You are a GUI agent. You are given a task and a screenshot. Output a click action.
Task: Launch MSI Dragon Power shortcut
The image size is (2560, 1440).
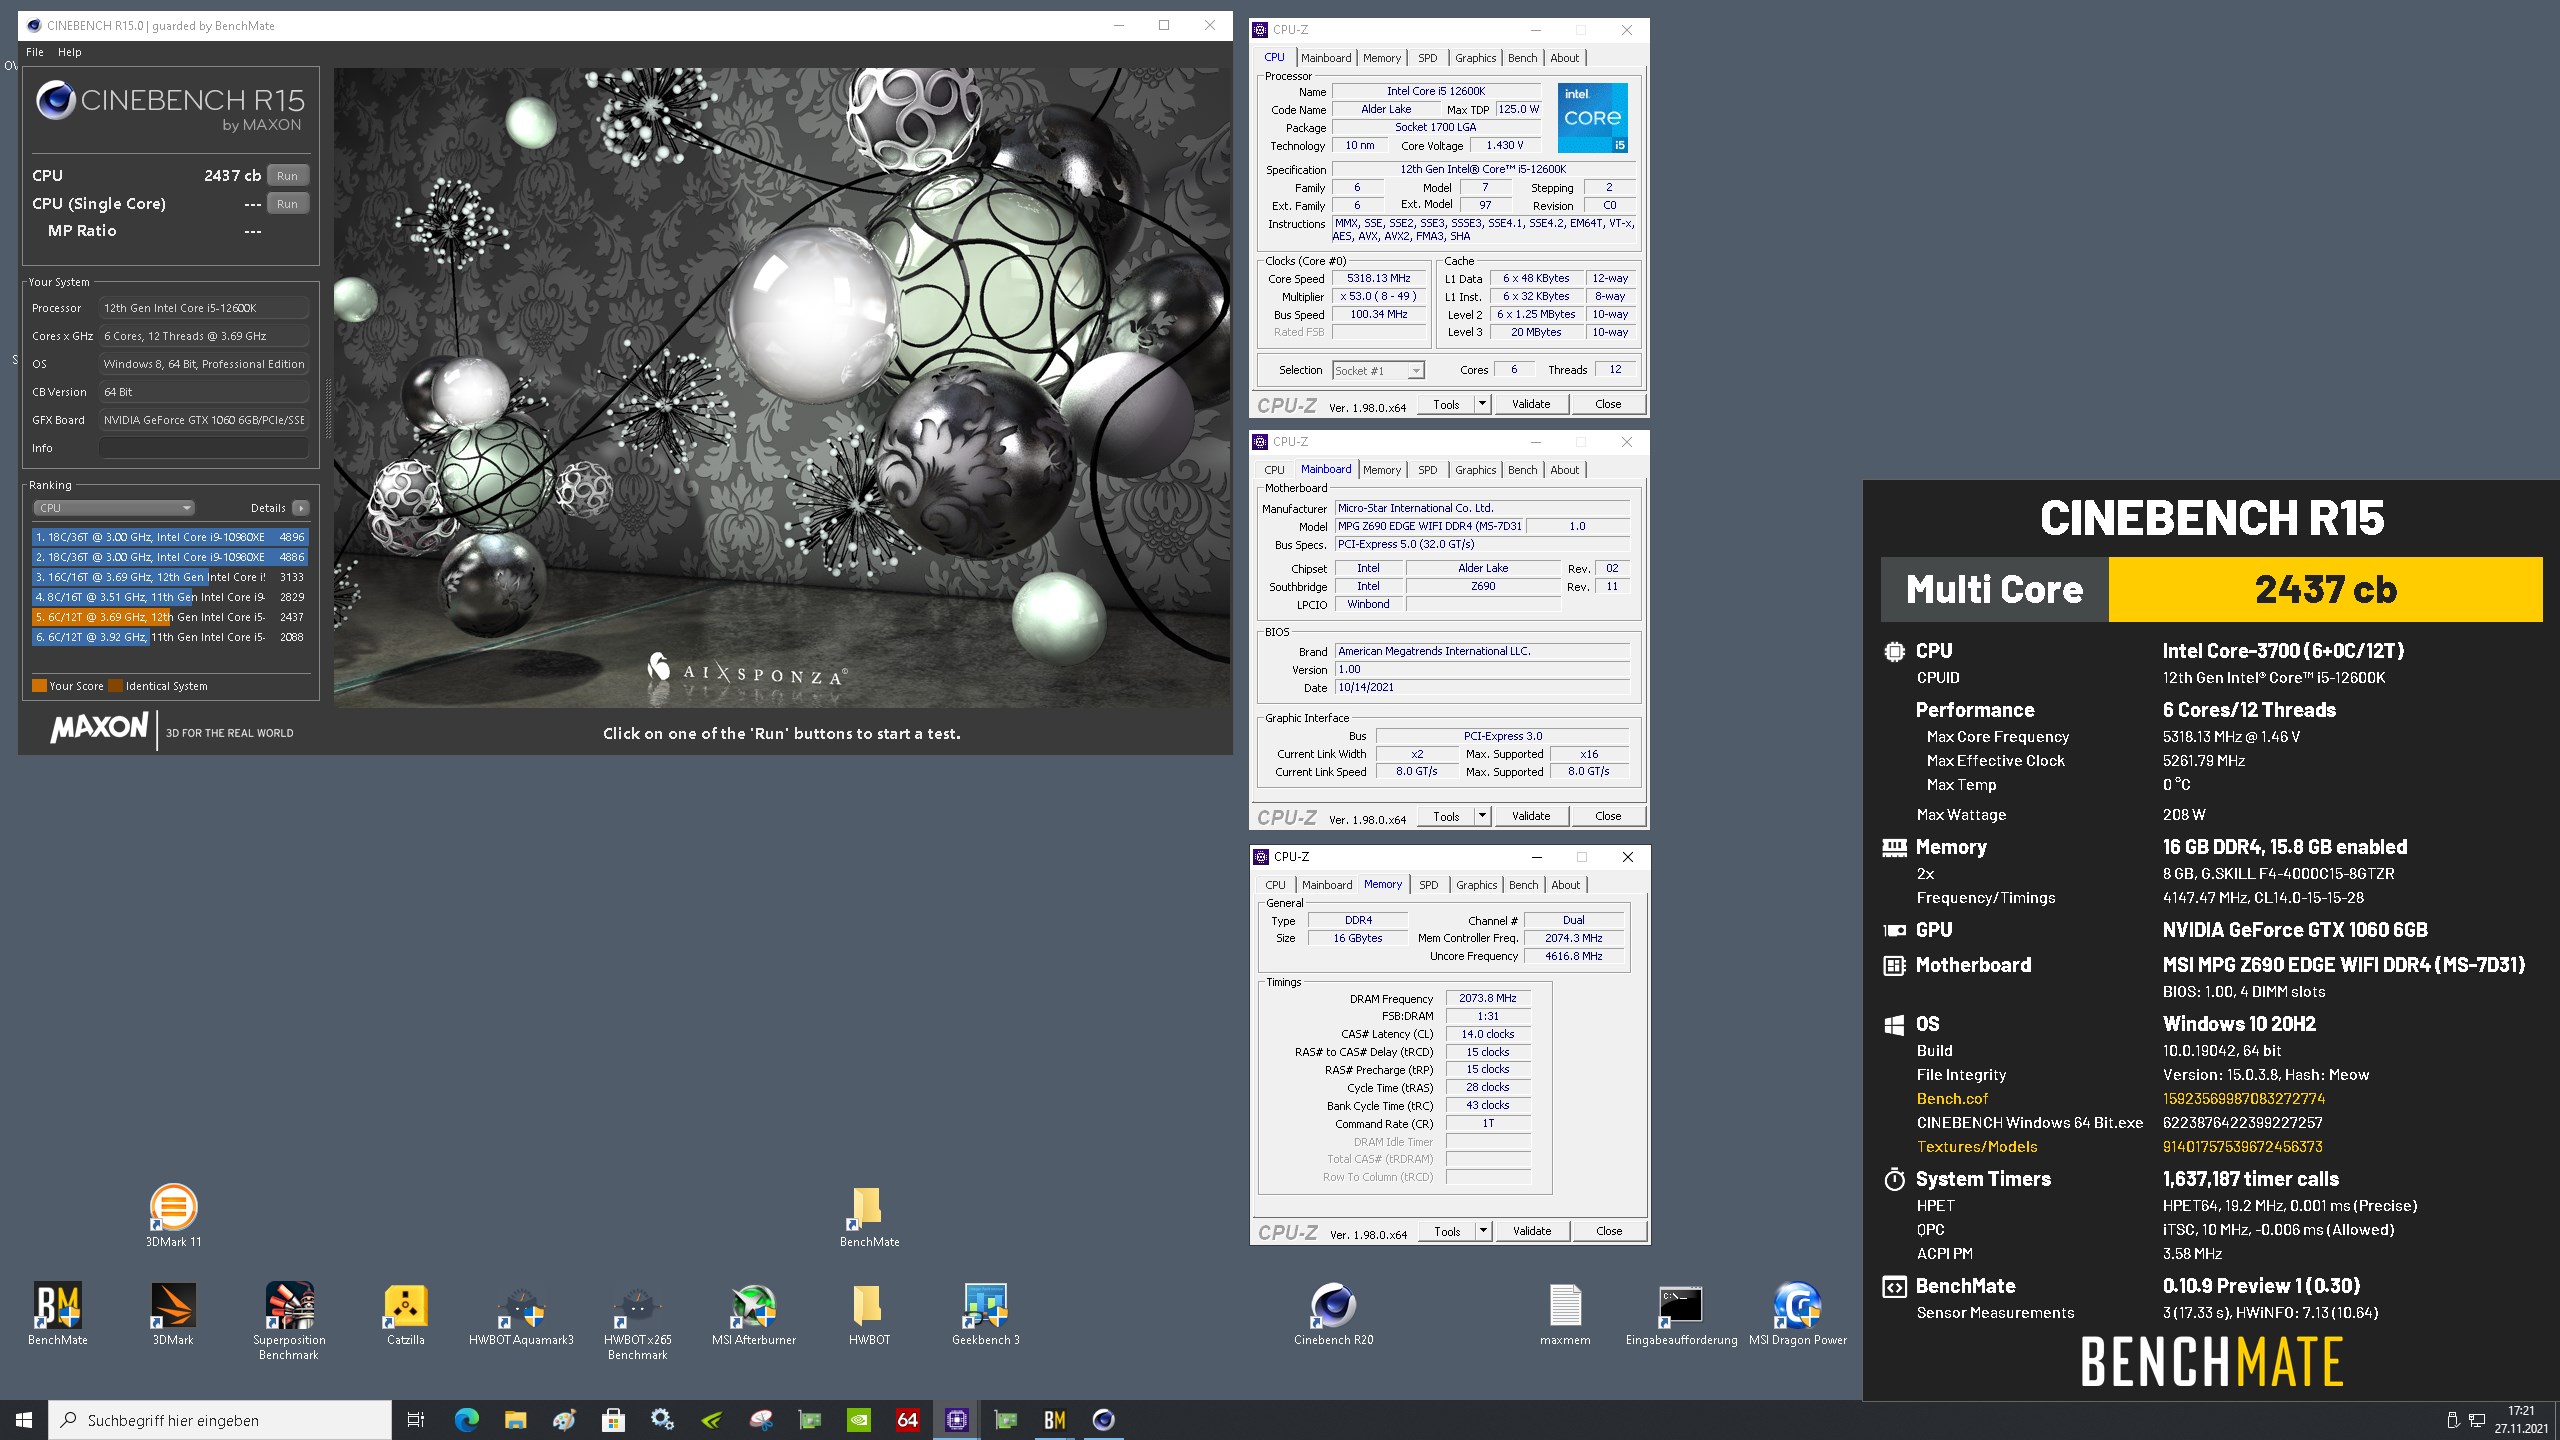click(1797, 1314)
